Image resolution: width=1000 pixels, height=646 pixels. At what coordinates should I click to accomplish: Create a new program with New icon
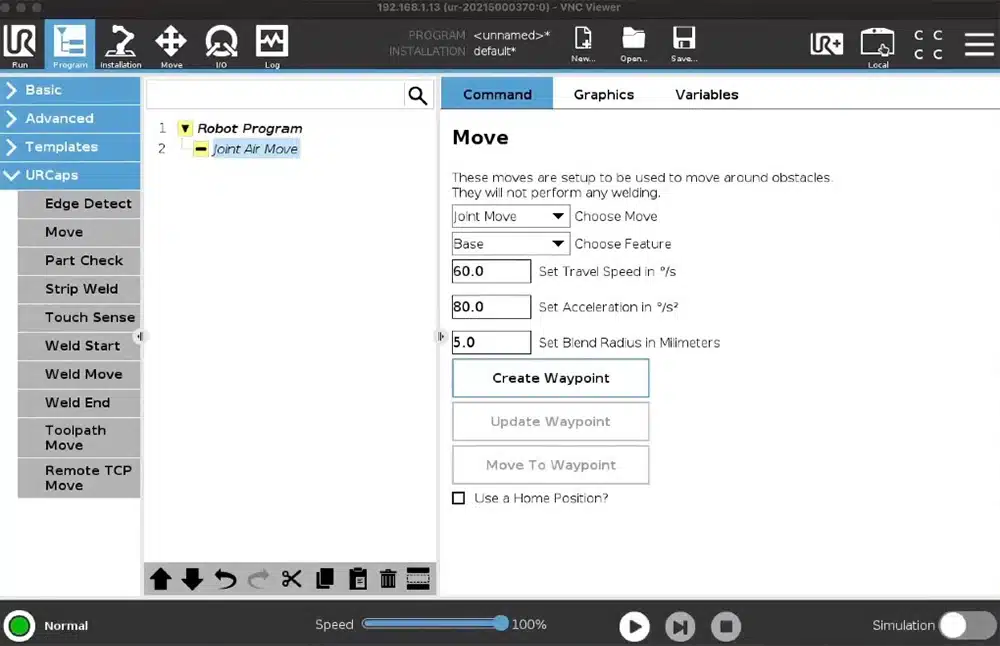pos(583,44)
